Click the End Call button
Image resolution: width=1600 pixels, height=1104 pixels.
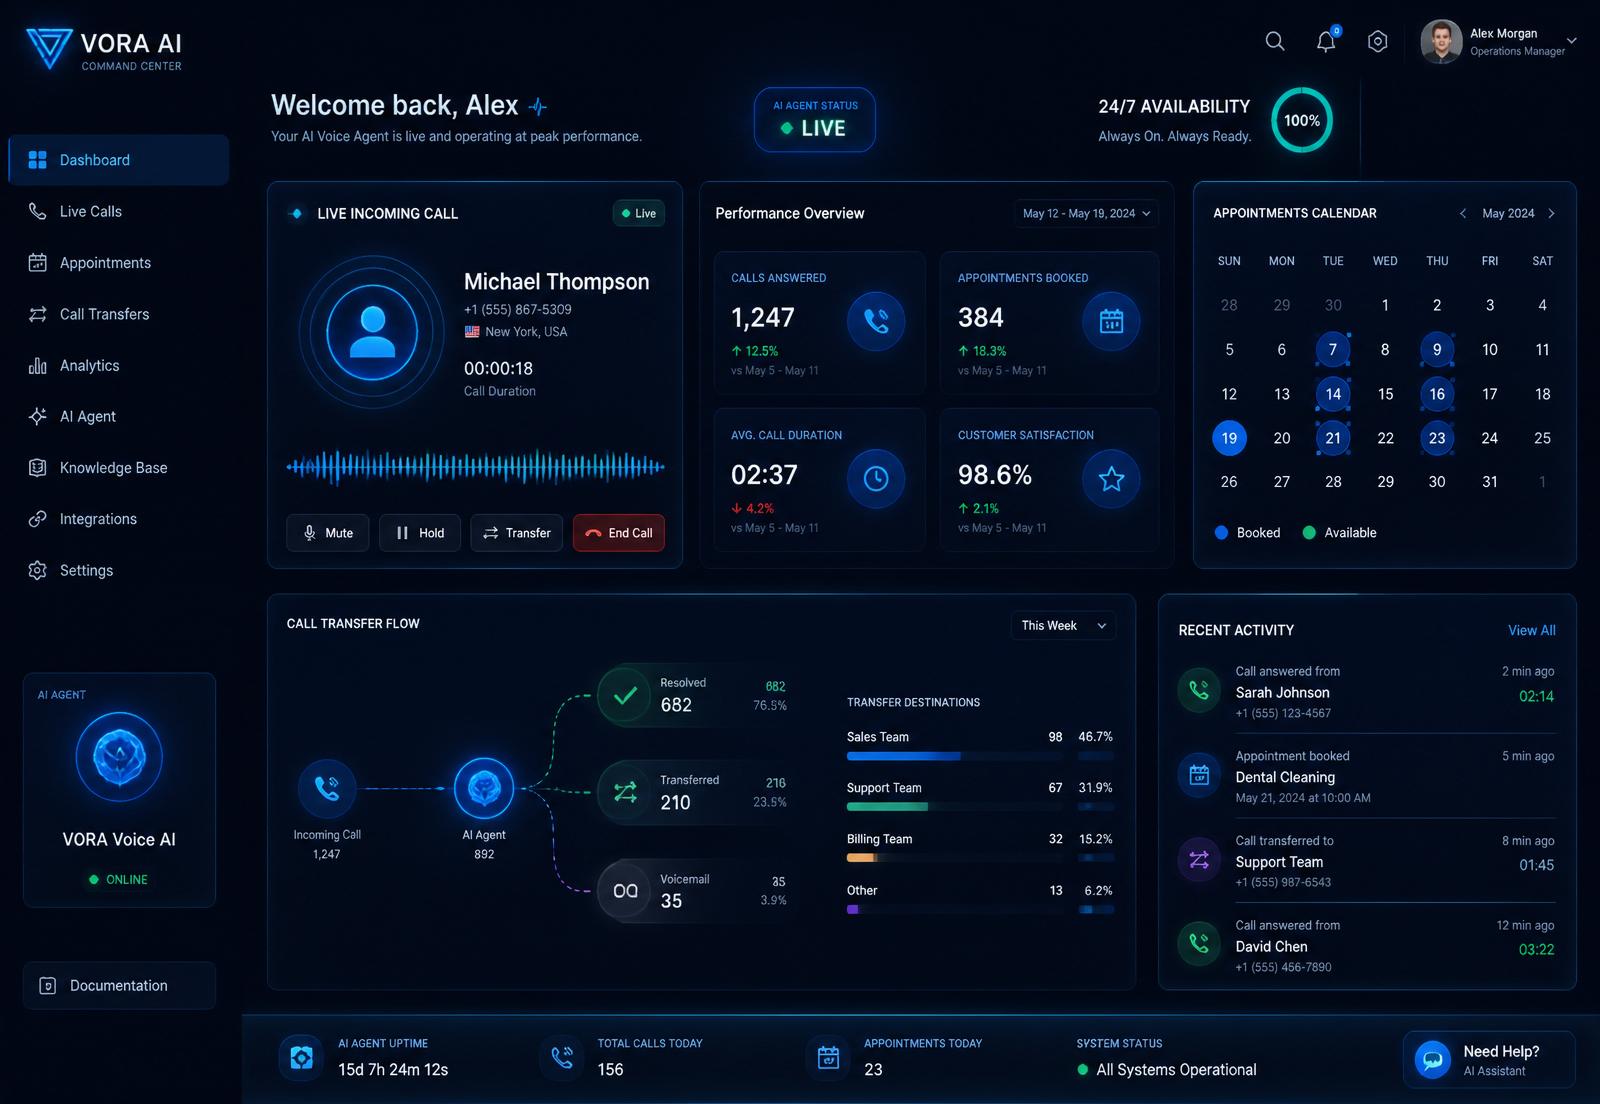[619, 533]
